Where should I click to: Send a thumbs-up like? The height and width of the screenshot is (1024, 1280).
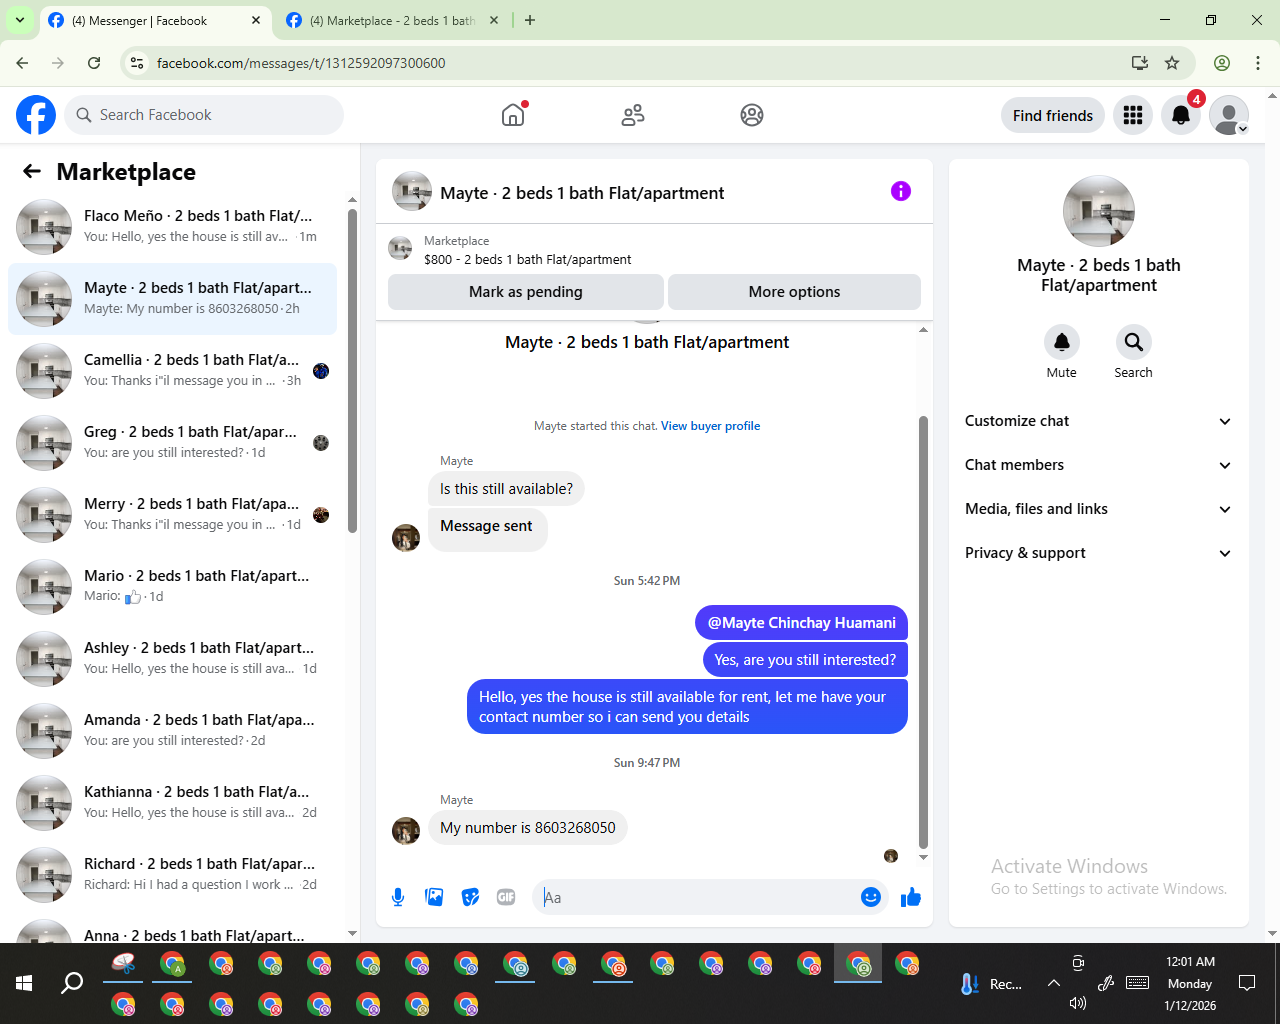[911, 897]
